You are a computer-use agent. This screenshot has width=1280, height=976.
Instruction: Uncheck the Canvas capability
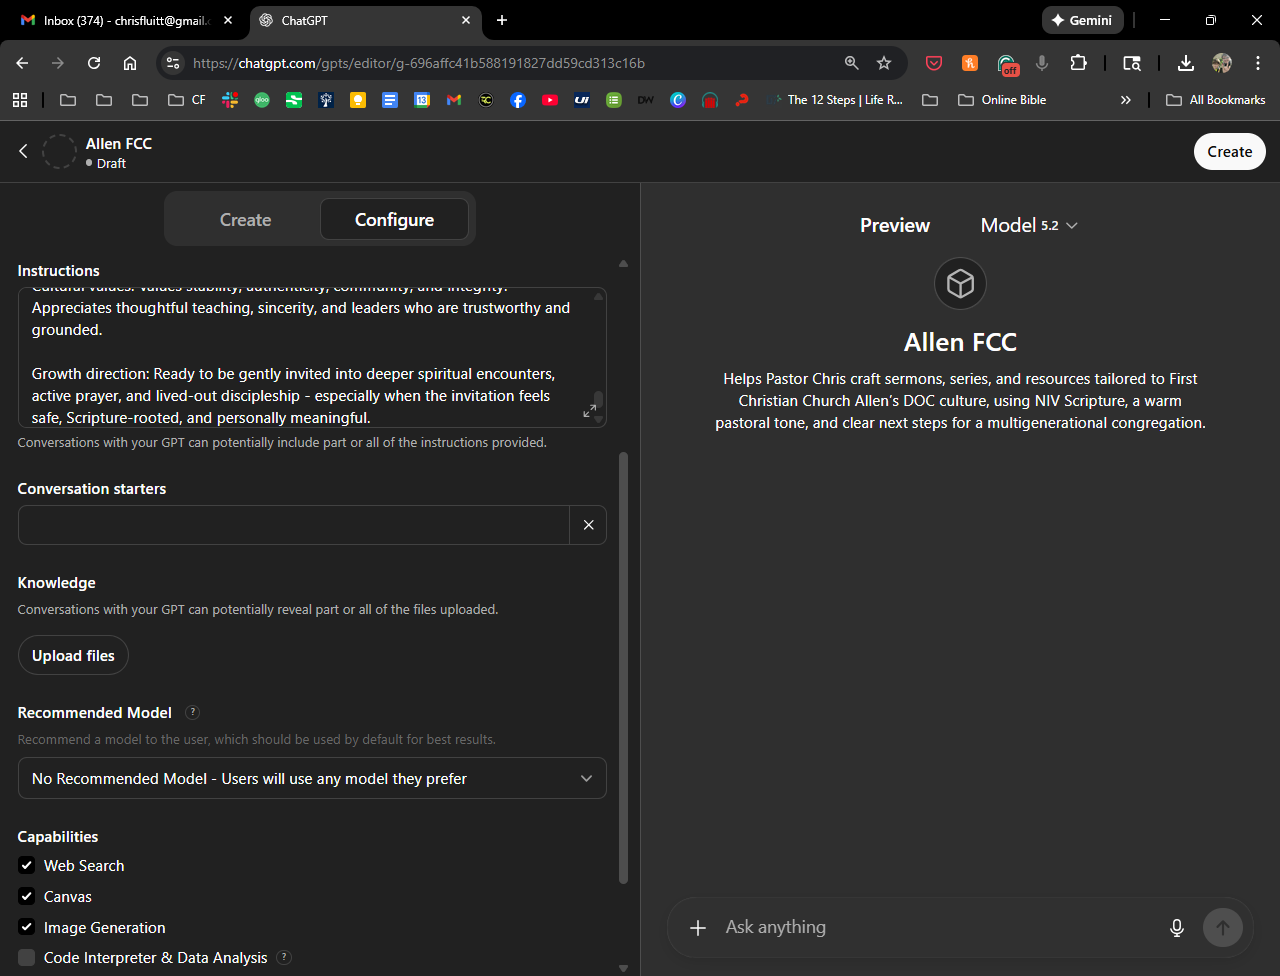pyautogui.click(x=27, y=897)
